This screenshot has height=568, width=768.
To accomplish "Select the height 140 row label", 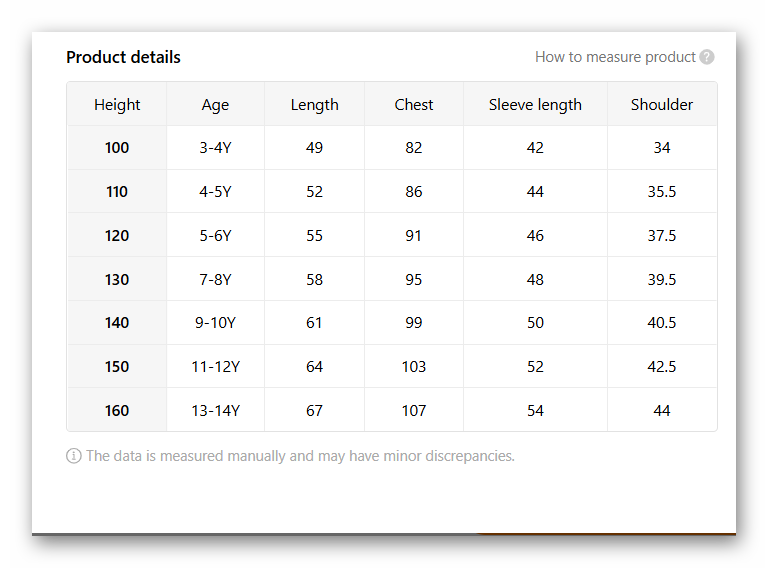I will click(117, 323).
